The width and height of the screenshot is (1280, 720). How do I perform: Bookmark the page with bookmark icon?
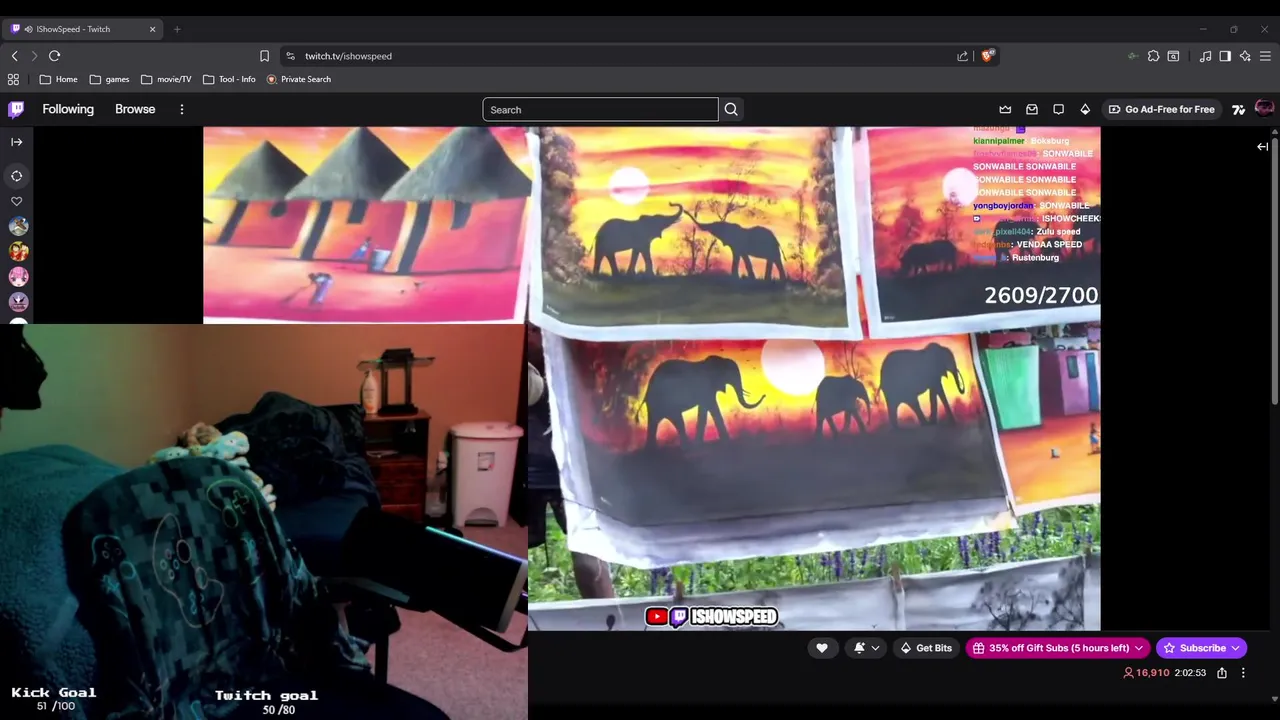pyautogui.click(x=264, y=56)
